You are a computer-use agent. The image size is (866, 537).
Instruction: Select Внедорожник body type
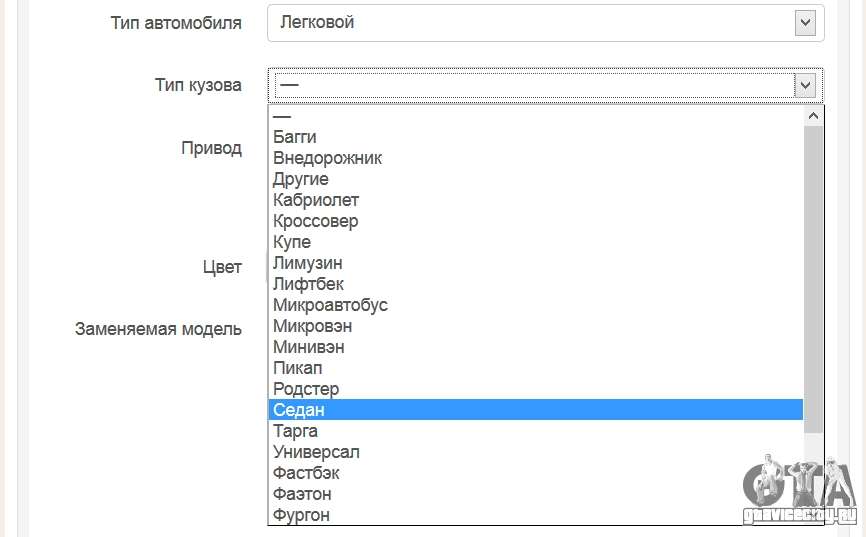[x=535, y=158]
